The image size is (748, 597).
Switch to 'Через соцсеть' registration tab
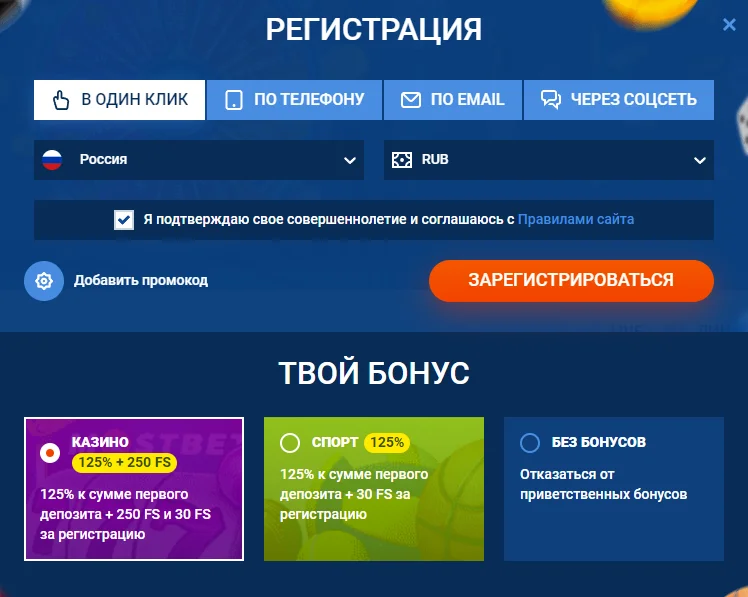pos(619,100)
